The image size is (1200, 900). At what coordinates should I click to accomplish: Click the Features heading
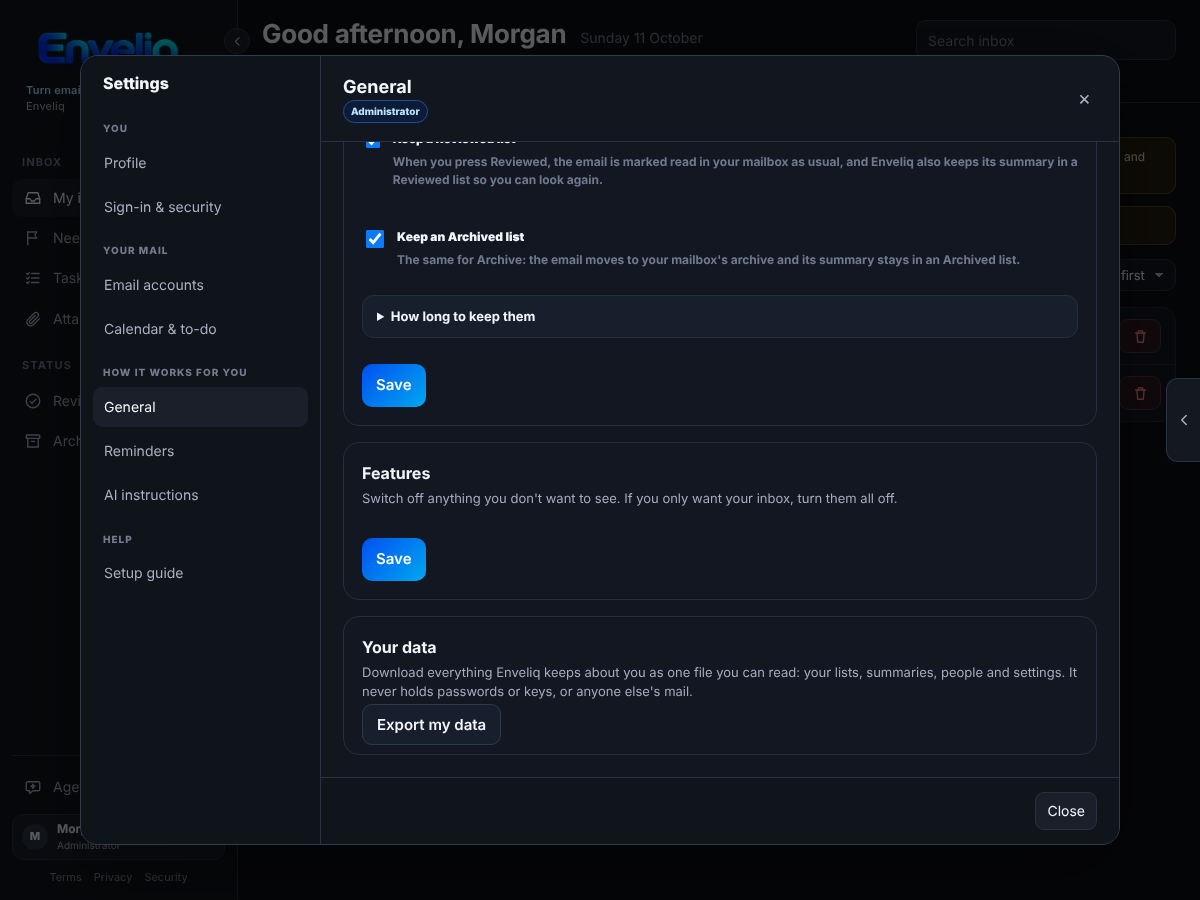396,473
